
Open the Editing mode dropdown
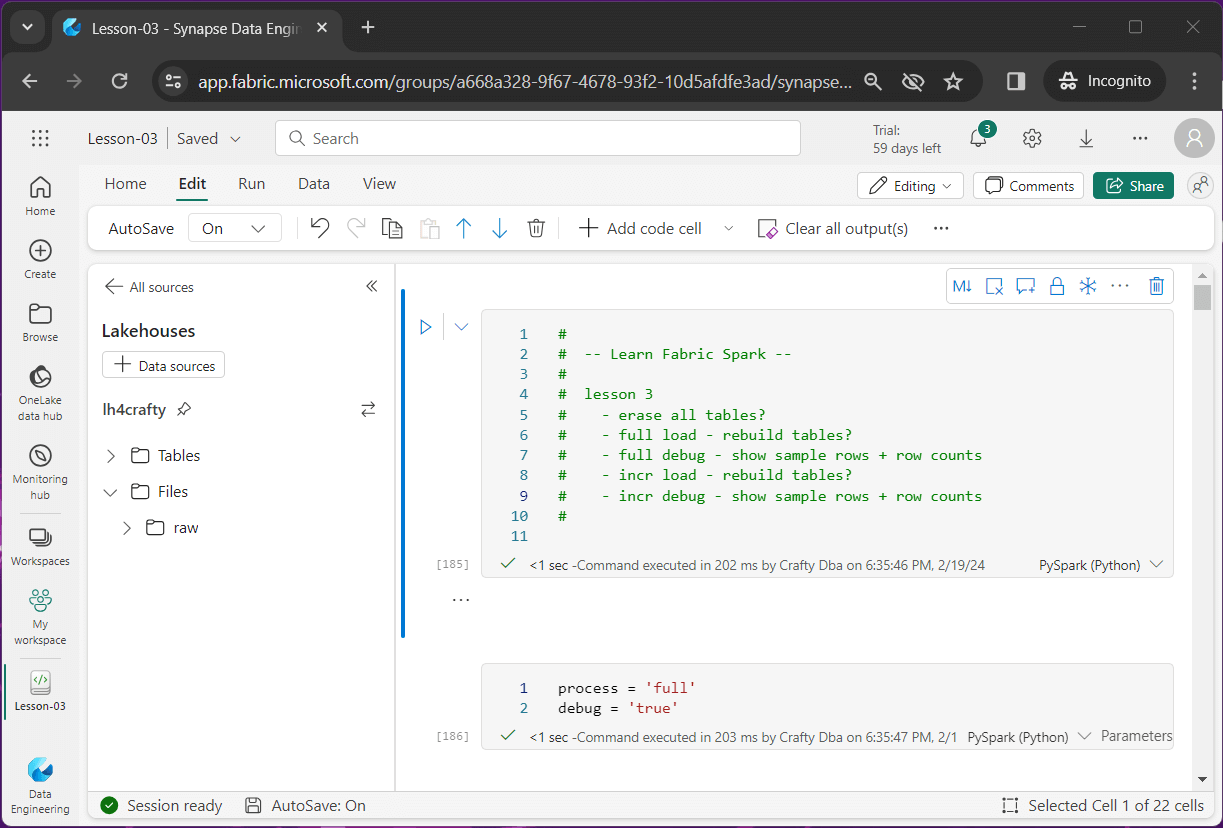pyautogui.click(x=910, y=186)
